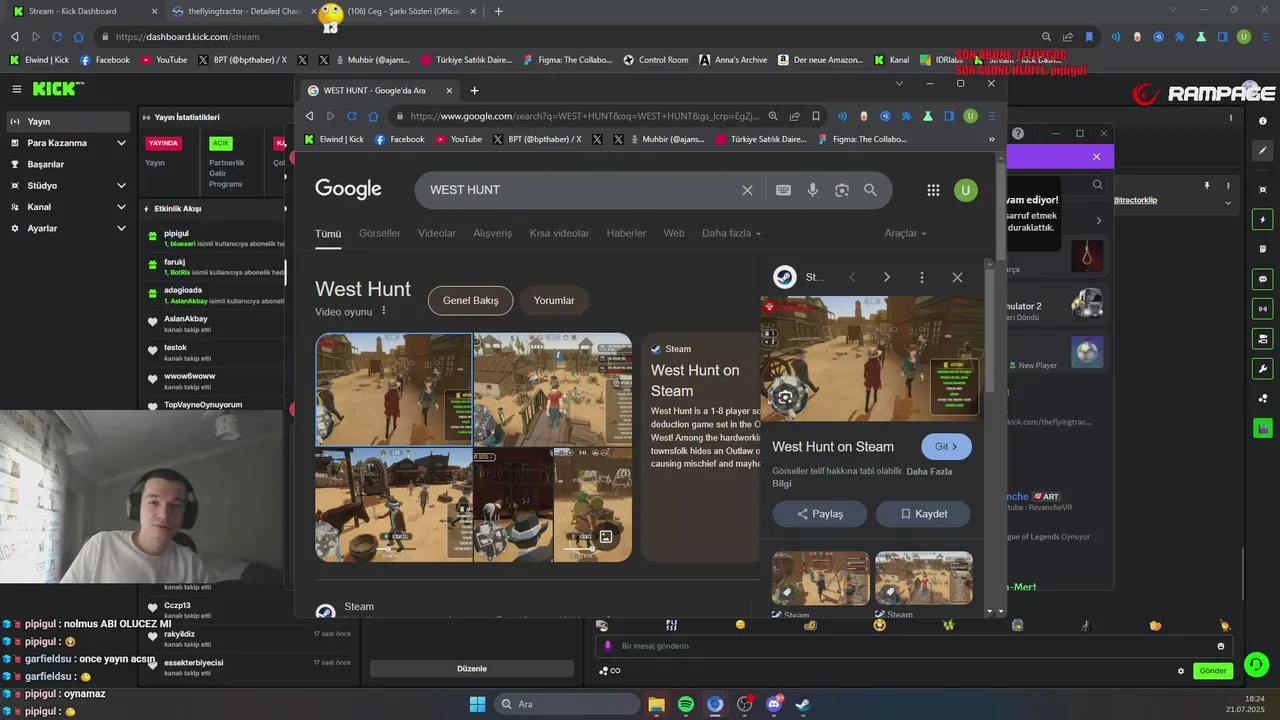The height and width of the screenshot is (720, 1280).
Task: Click the Yorumlar button
Action: click(554, 300)
